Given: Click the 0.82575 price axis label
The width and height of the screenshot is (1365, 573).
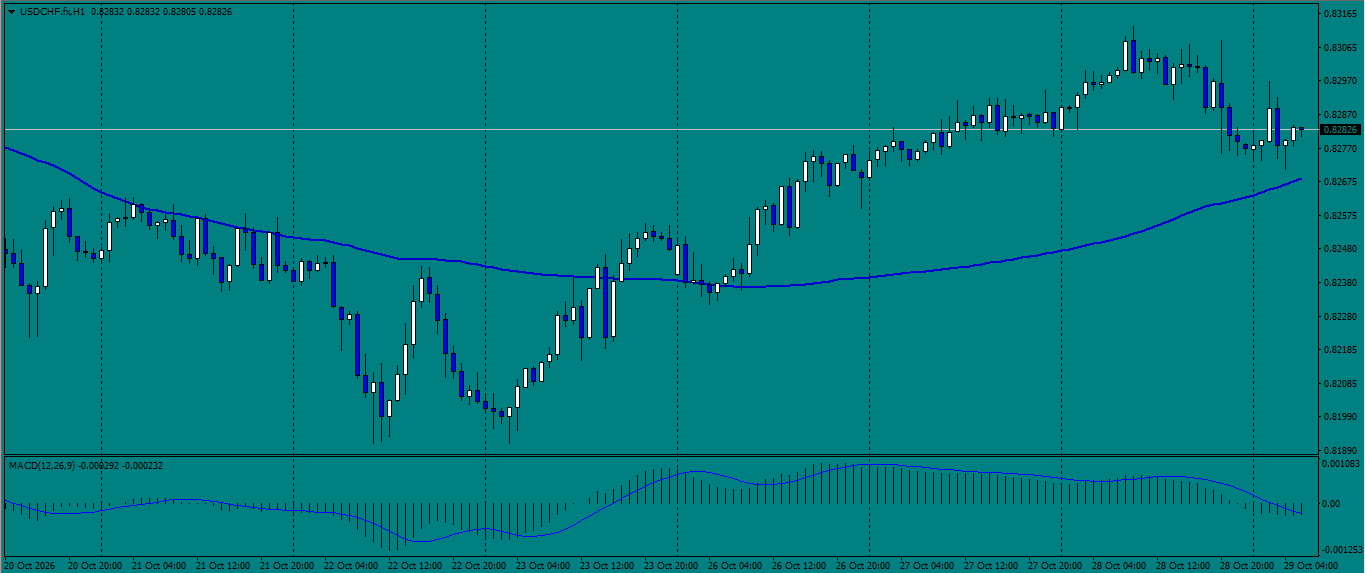Looking at the screenshot, I should pos(1340,216).
